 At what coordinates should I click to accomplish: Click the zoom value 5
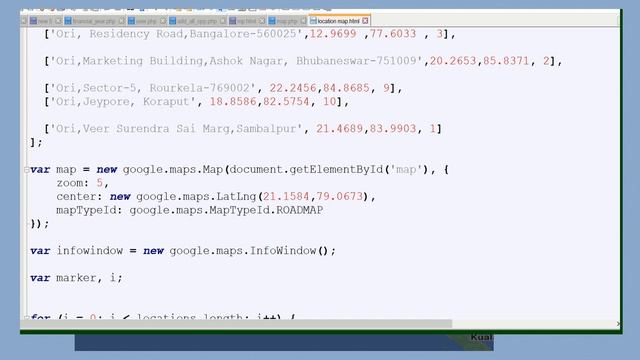point(100,183)
